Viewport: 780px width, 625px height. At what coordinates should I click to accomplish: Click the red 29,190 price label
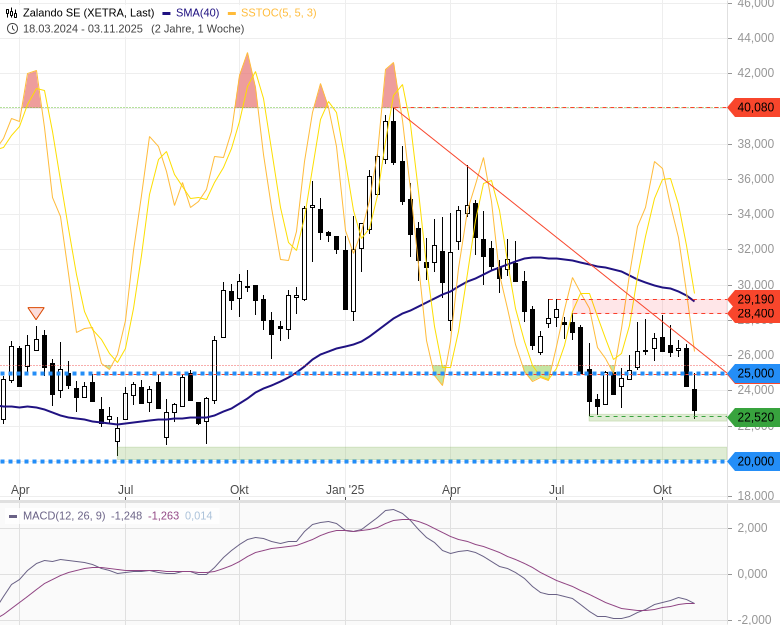coord(754,299)
